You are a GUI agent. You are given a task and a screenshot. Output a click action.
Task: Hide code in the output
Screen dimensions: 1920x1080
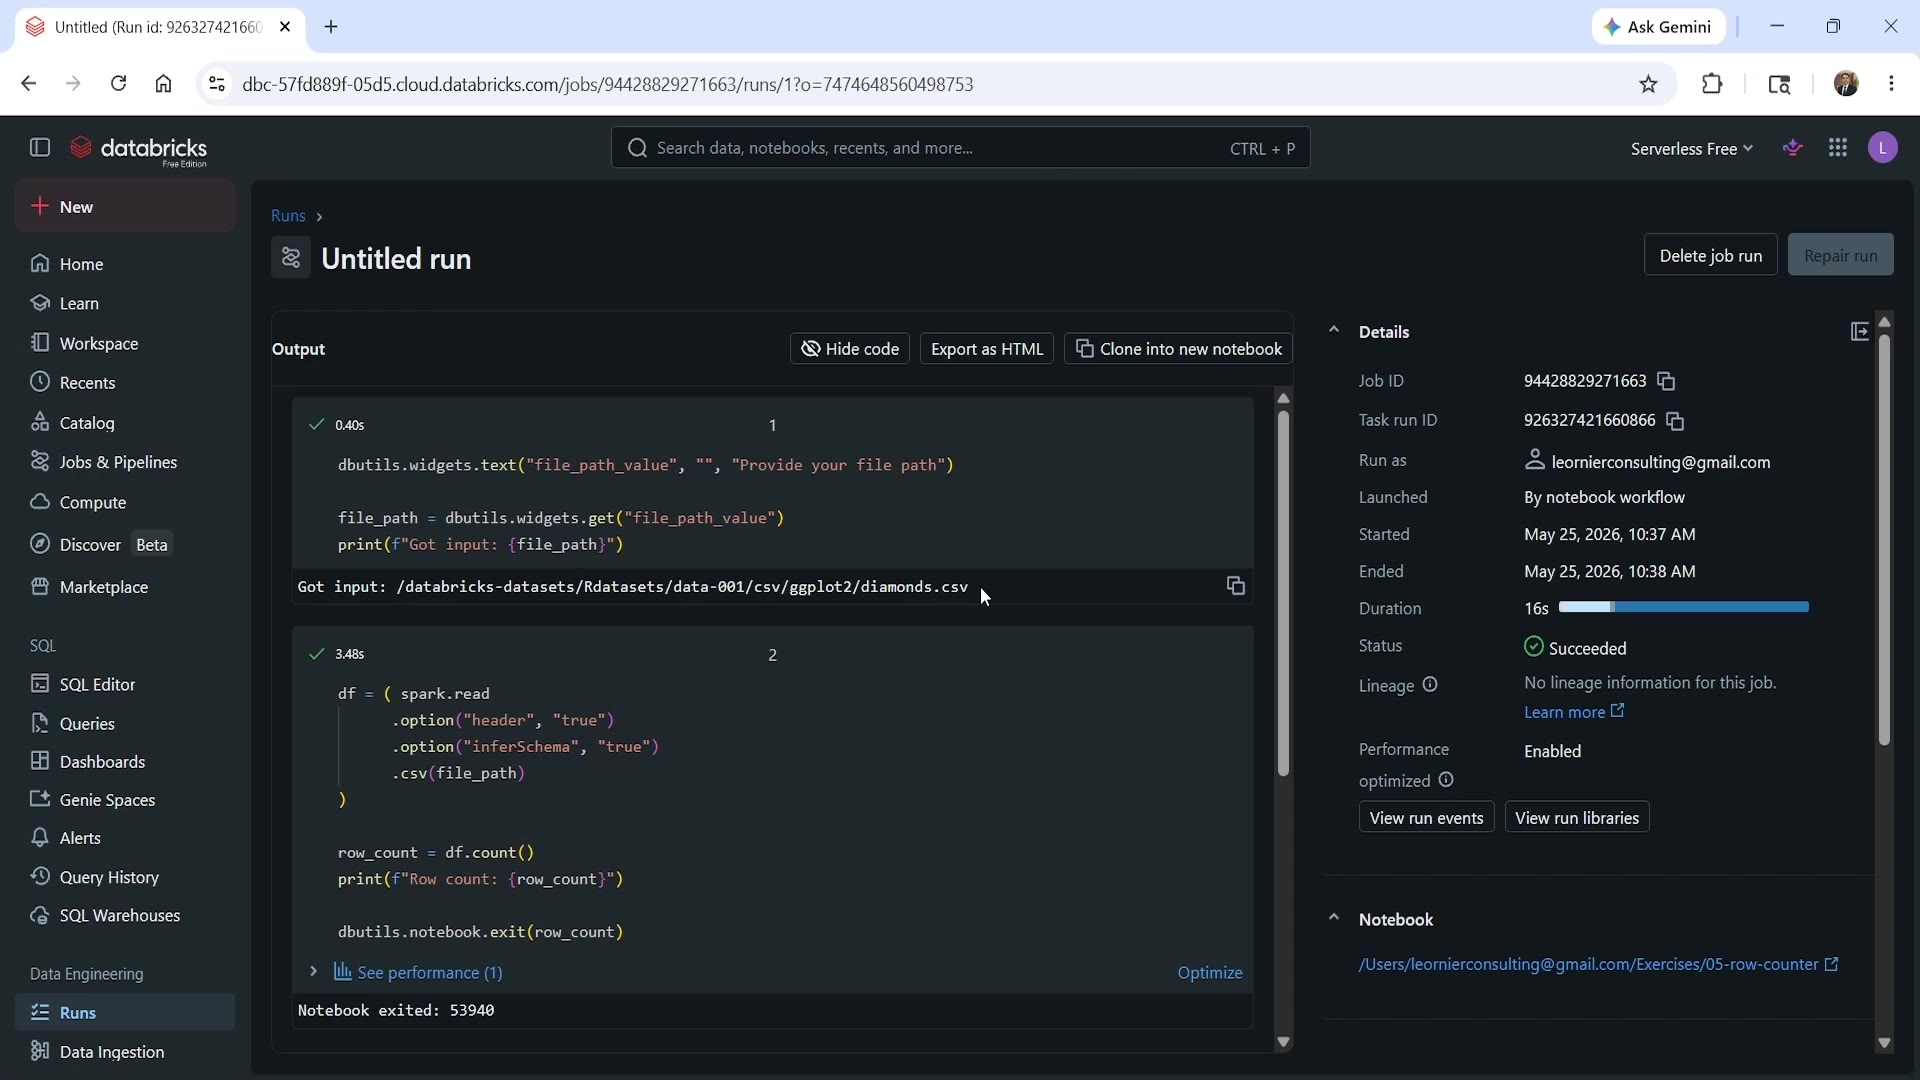(x=850, y=349)
